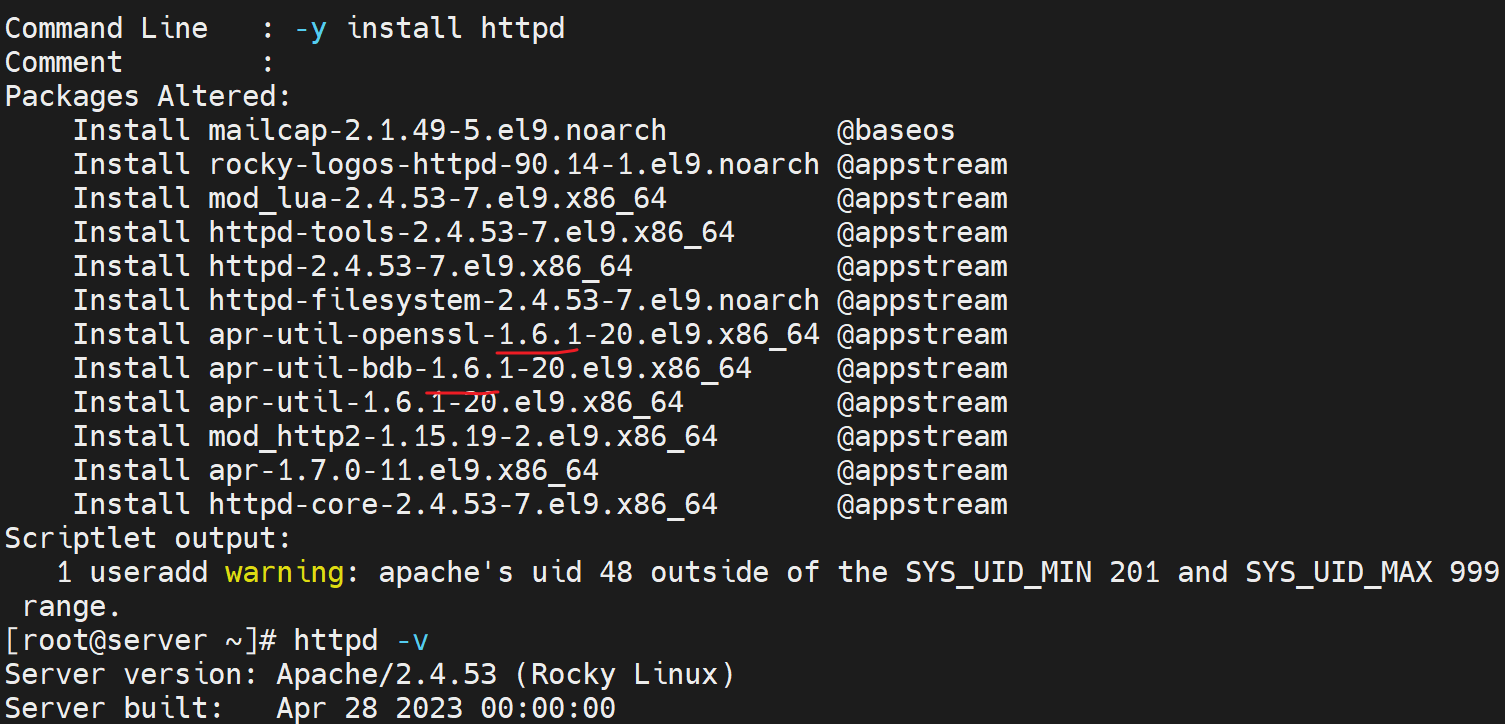The height and width of the screenshot is (724, 1505).
Task: Click the httpd-tools-2.4.53-7.el9.x86_64 package name
Action: 471,232
